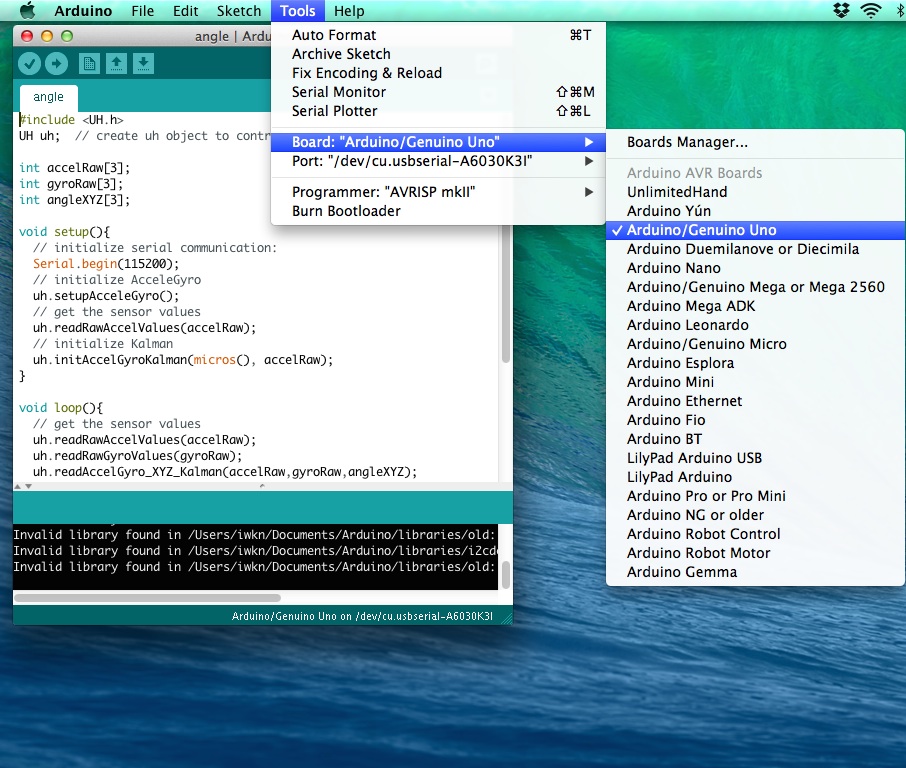Screen dimensions: 906x768
Task: Click the board and port status text
Action: (x=362, y=616)
